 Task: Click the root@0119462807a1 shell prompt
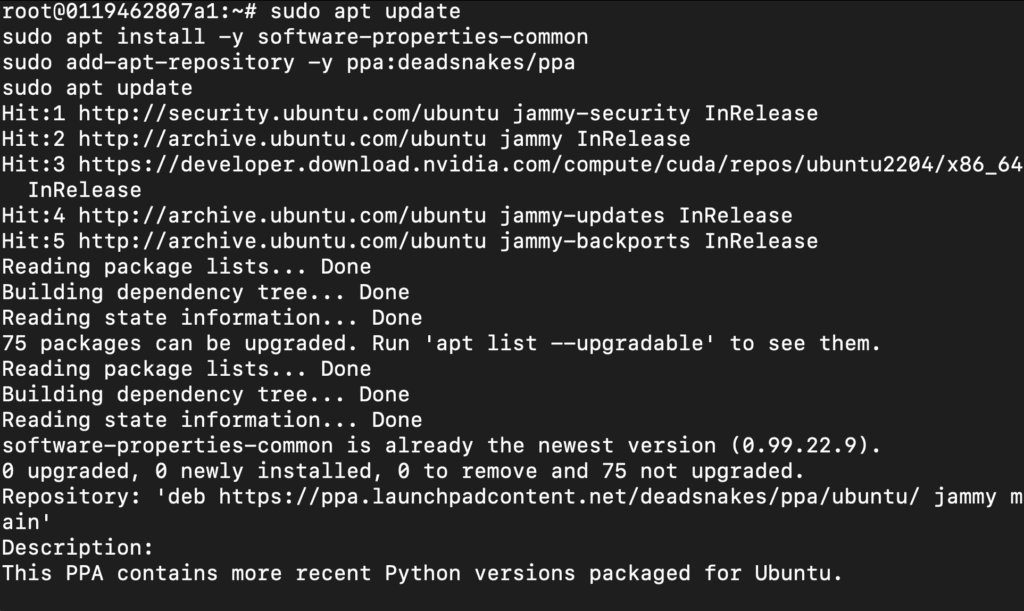coord(129,11)
